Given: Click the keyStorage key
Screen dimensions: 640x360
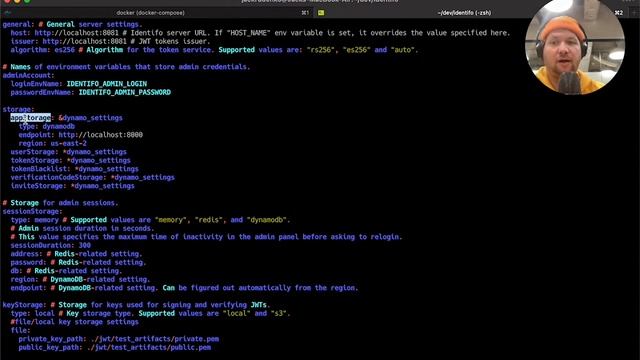Looking at the screenshot, I should point(24,305).
